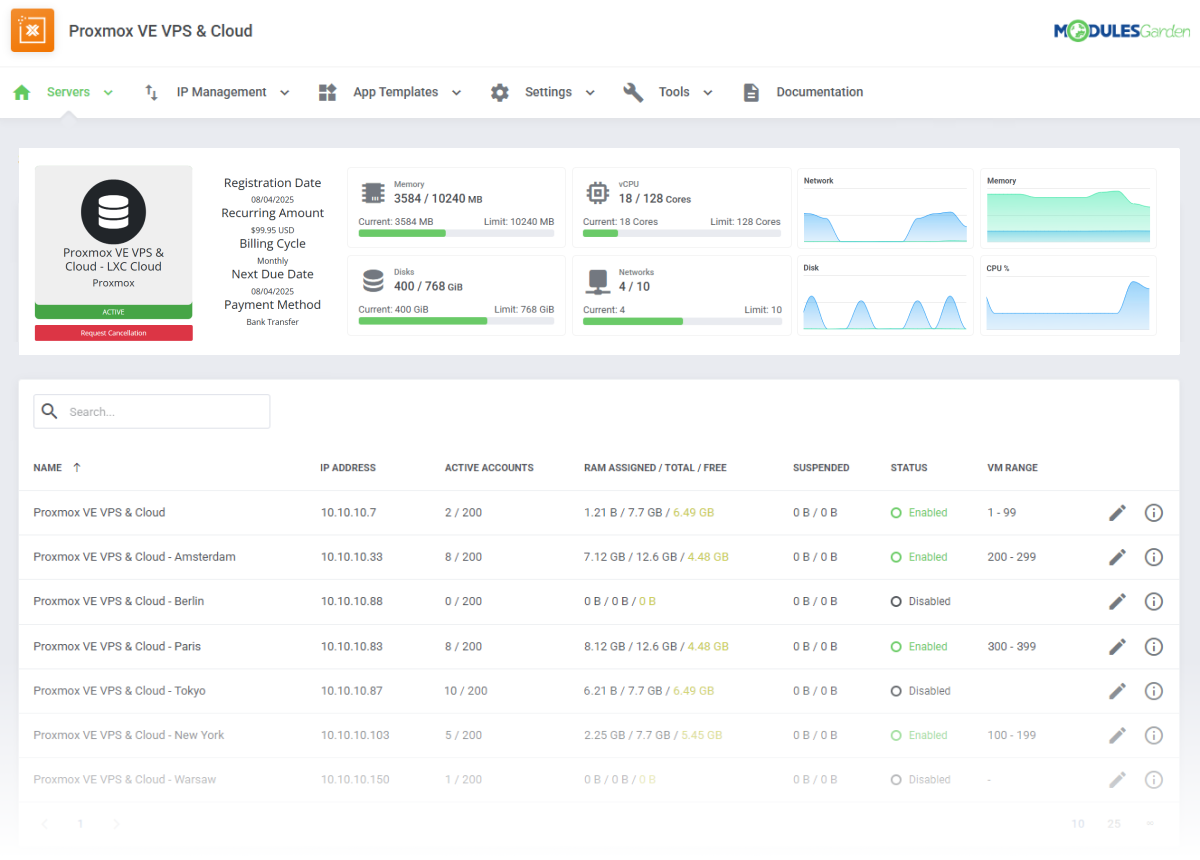Expand the Tools dropdown chevron

pyautogui.click(x=708, y=92)
